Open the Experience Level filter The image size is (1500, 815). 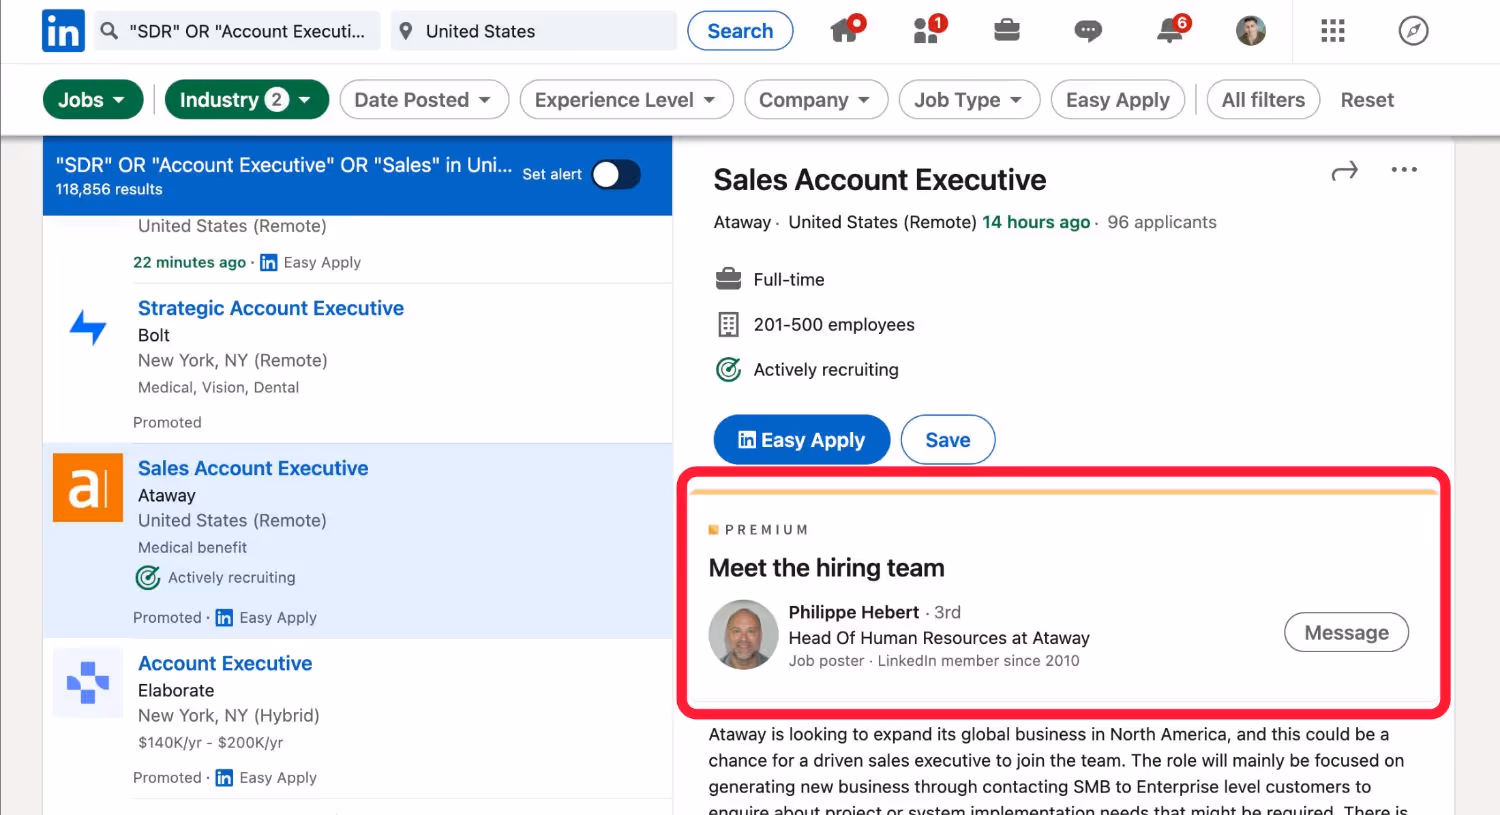pos(626,100)
